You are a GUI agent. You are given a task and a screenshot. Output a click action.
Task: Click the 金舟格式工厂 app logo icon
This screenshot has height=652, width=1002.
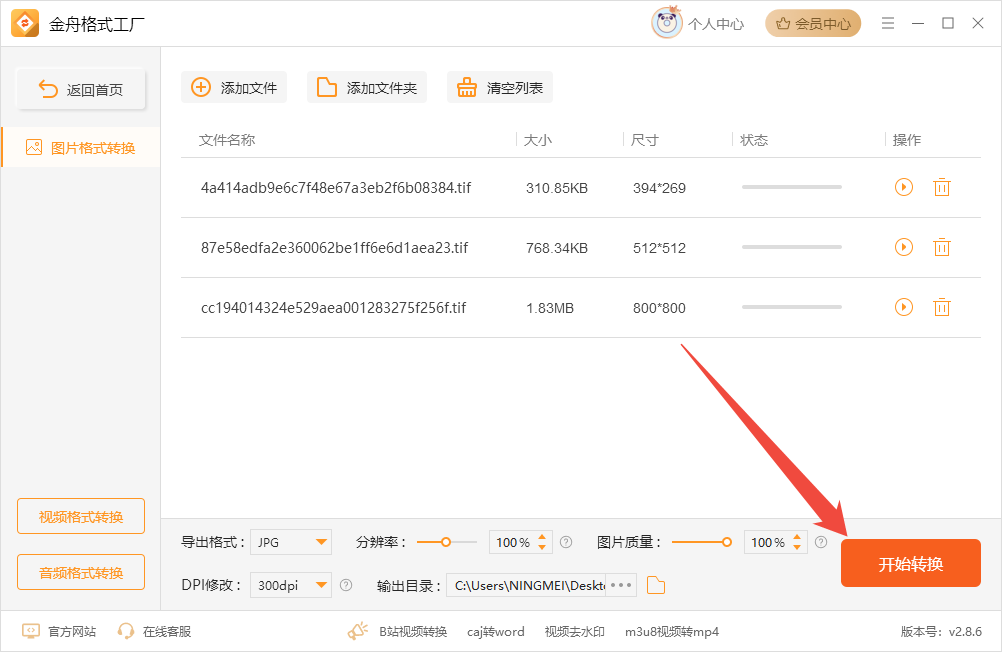25,24
